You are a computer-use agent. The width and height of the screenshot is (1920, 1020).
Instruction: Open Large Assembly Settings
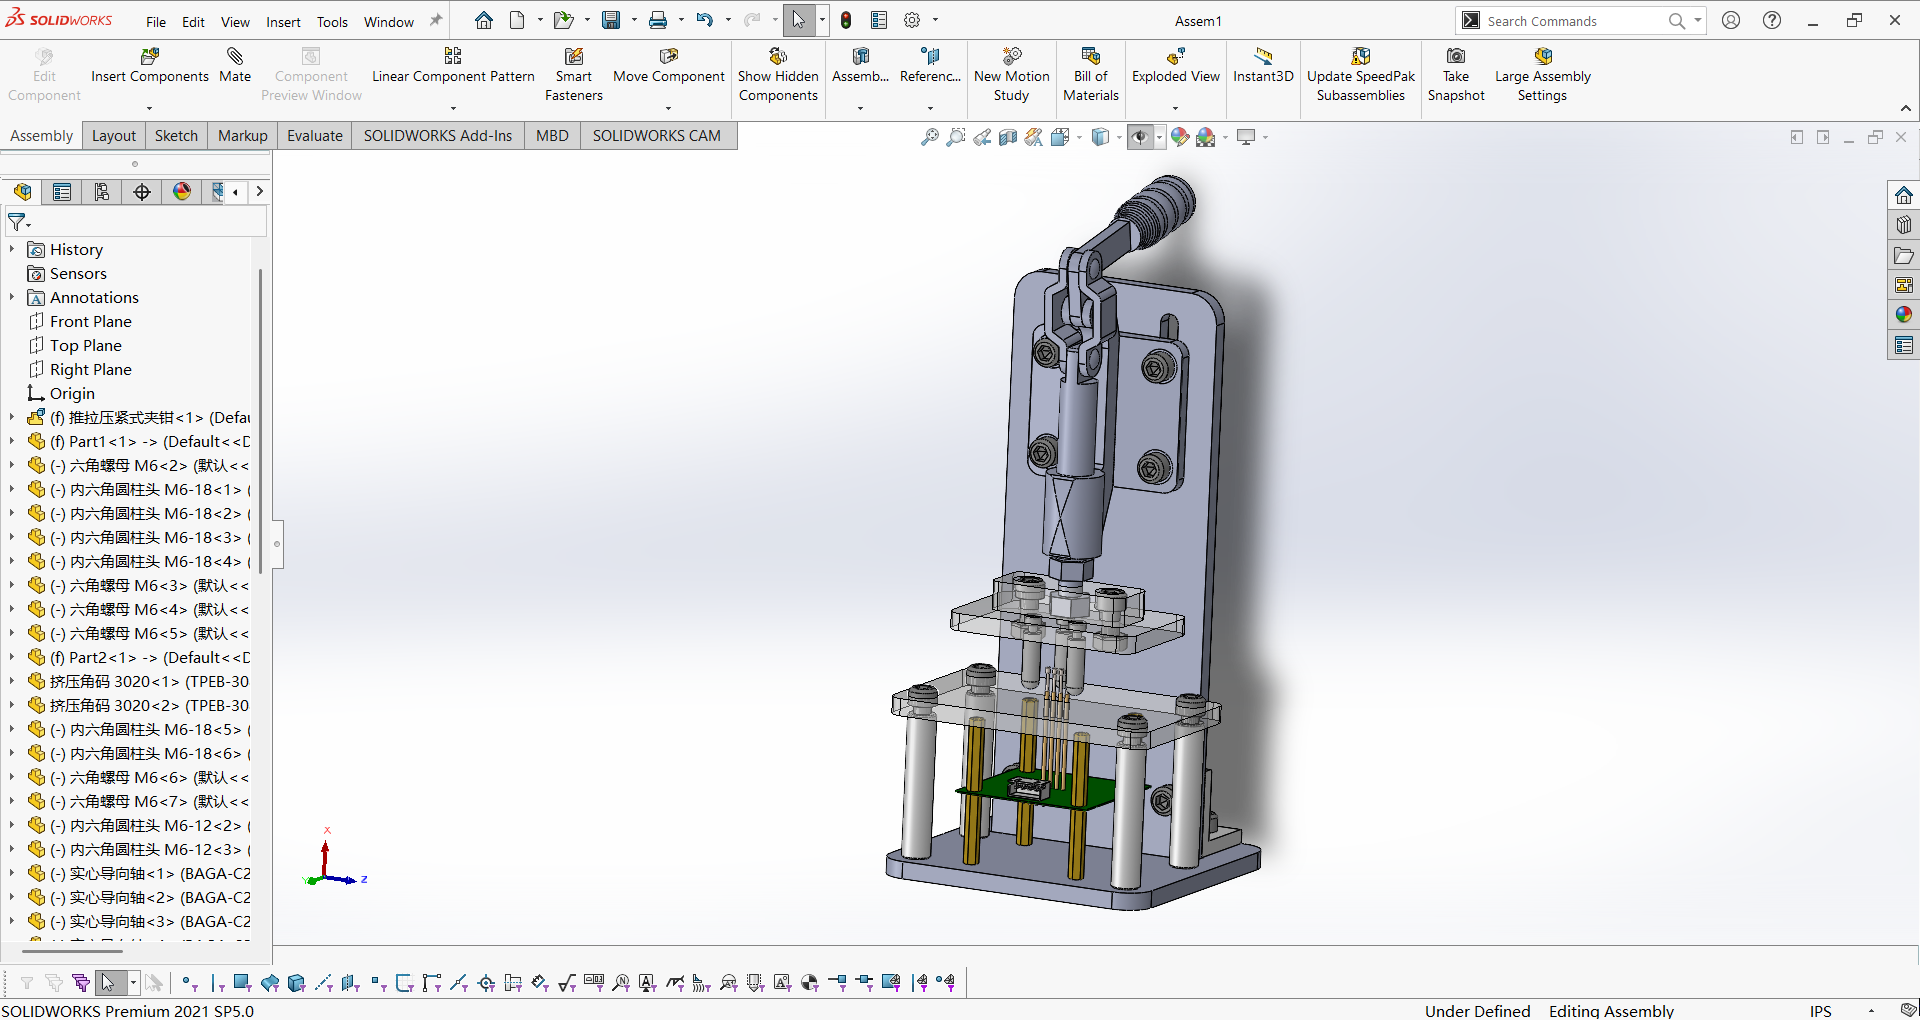(1543, 75)
